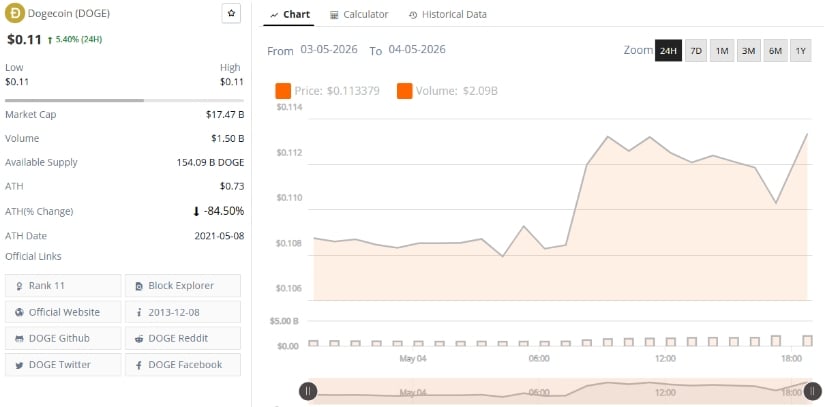
Task: Click the Dogecoin (DOGE) title
Action: [x=69, y=14]
